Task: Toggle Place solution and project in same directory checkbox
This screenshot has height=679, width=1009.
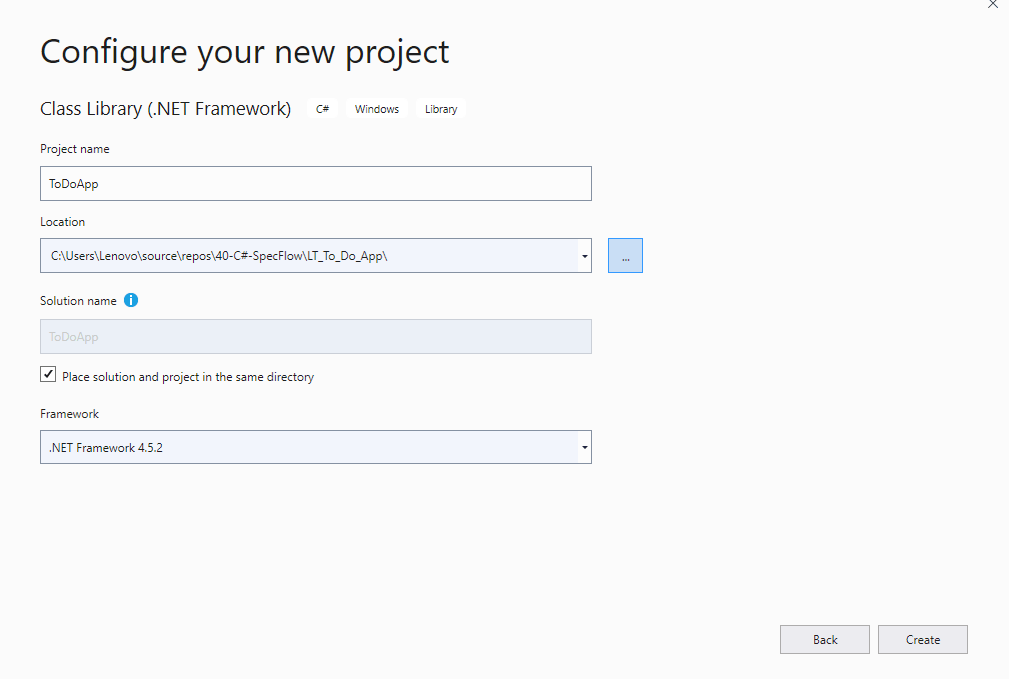Action: click(48, 374)
